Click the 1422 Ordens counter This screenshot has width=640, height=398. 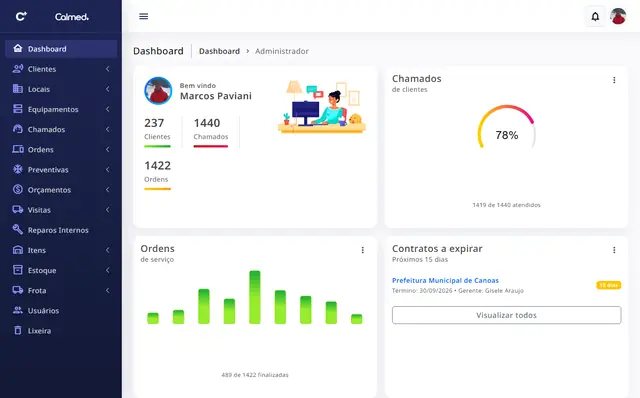158,175
